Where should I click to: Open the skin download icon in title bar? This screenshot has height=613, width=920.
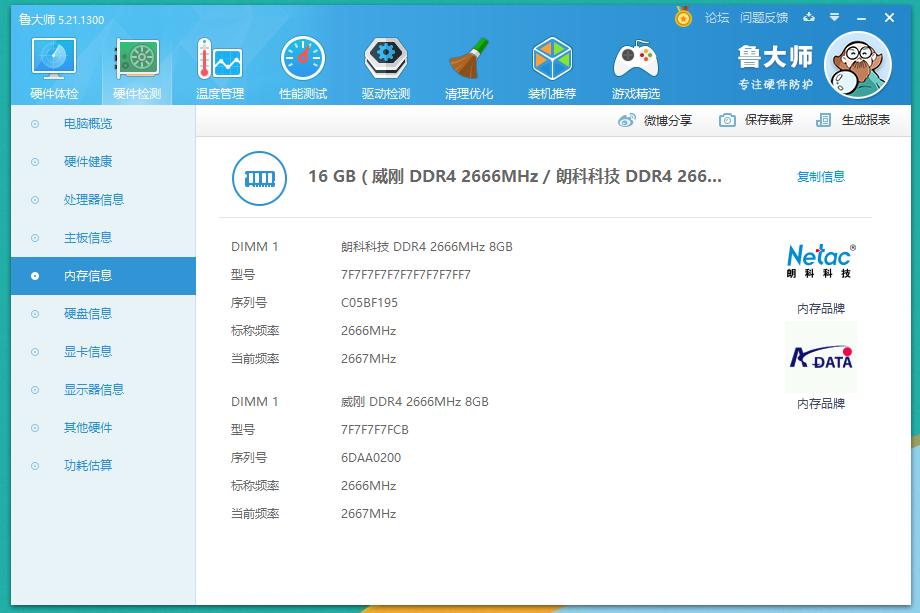(x=811, y=17)
